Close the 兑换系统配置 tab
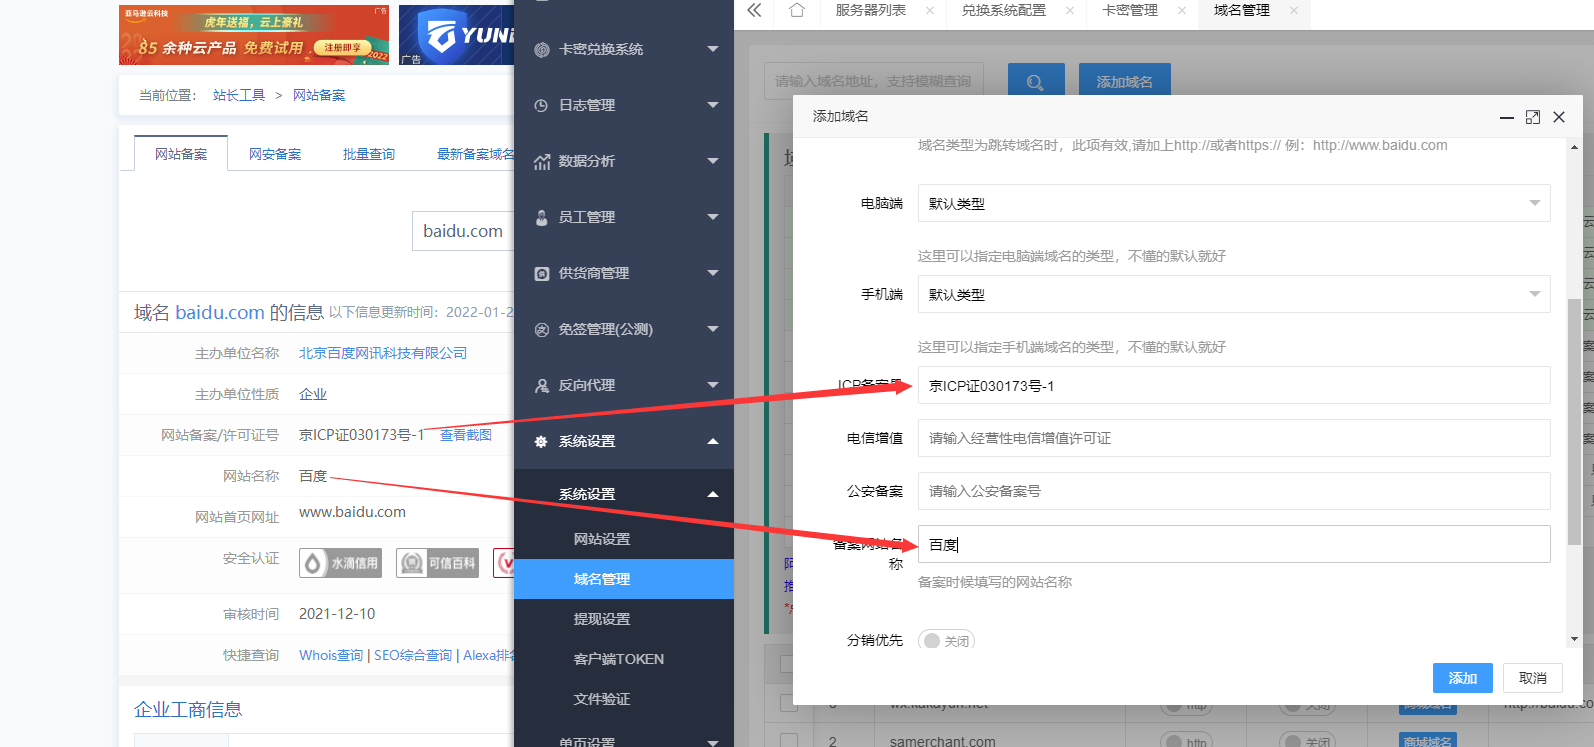The height and width of the screenshot is (747, 1594). coord(1070,10)
